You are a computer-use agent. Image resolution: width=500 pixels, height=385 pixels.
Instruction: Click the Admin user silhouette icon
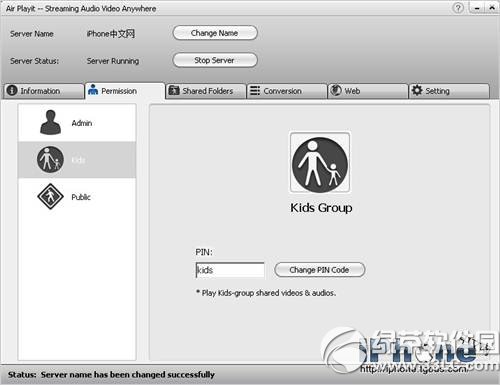pyautogui.click(x=50, y=122)
